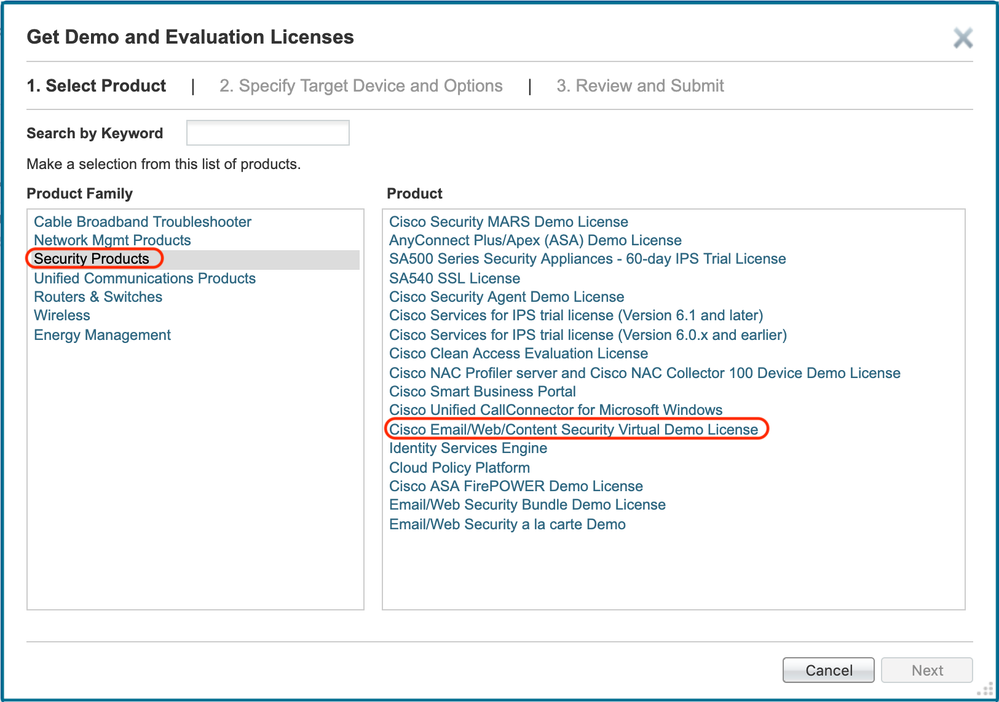Viewport: 999px width, 702px height.
Task: Click the Cancel button
Action: [828, 670]
